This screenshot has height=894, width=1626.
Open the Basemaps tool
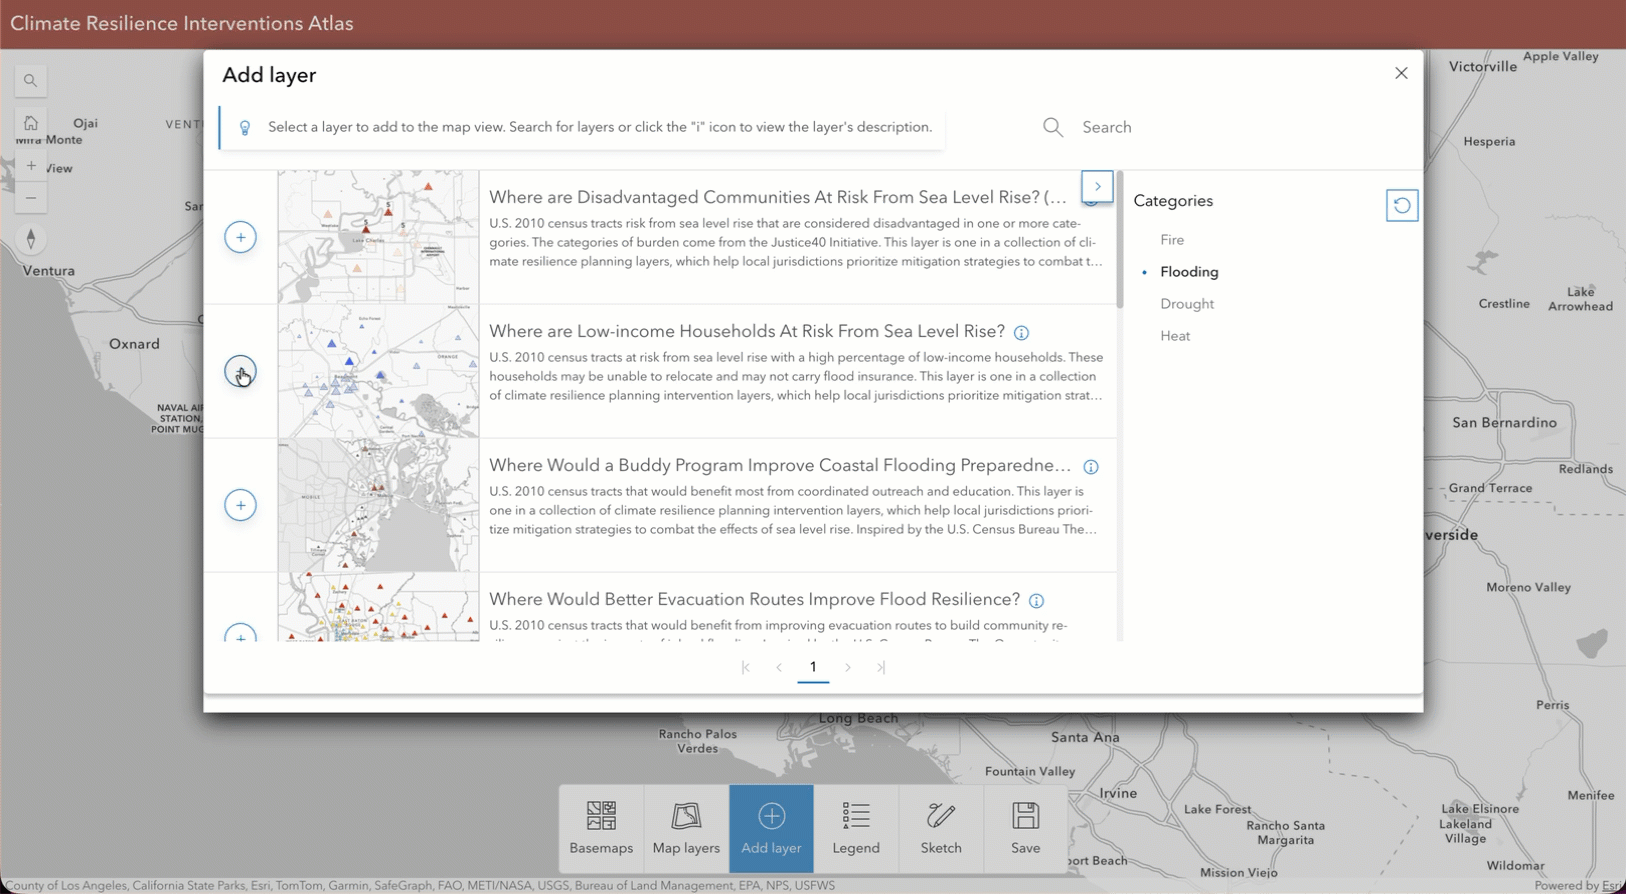click(x=601, y=828)
